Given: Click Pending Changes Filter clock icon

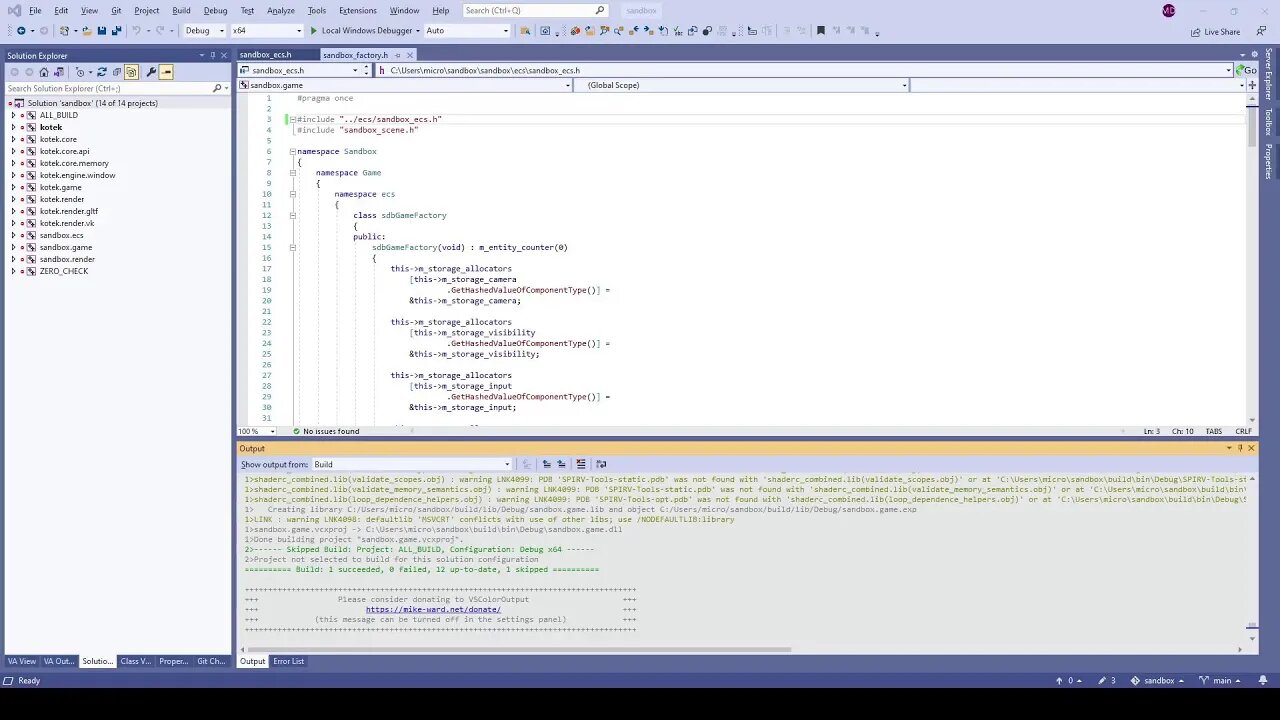Looking at the screenshot, I should point(80,72).
